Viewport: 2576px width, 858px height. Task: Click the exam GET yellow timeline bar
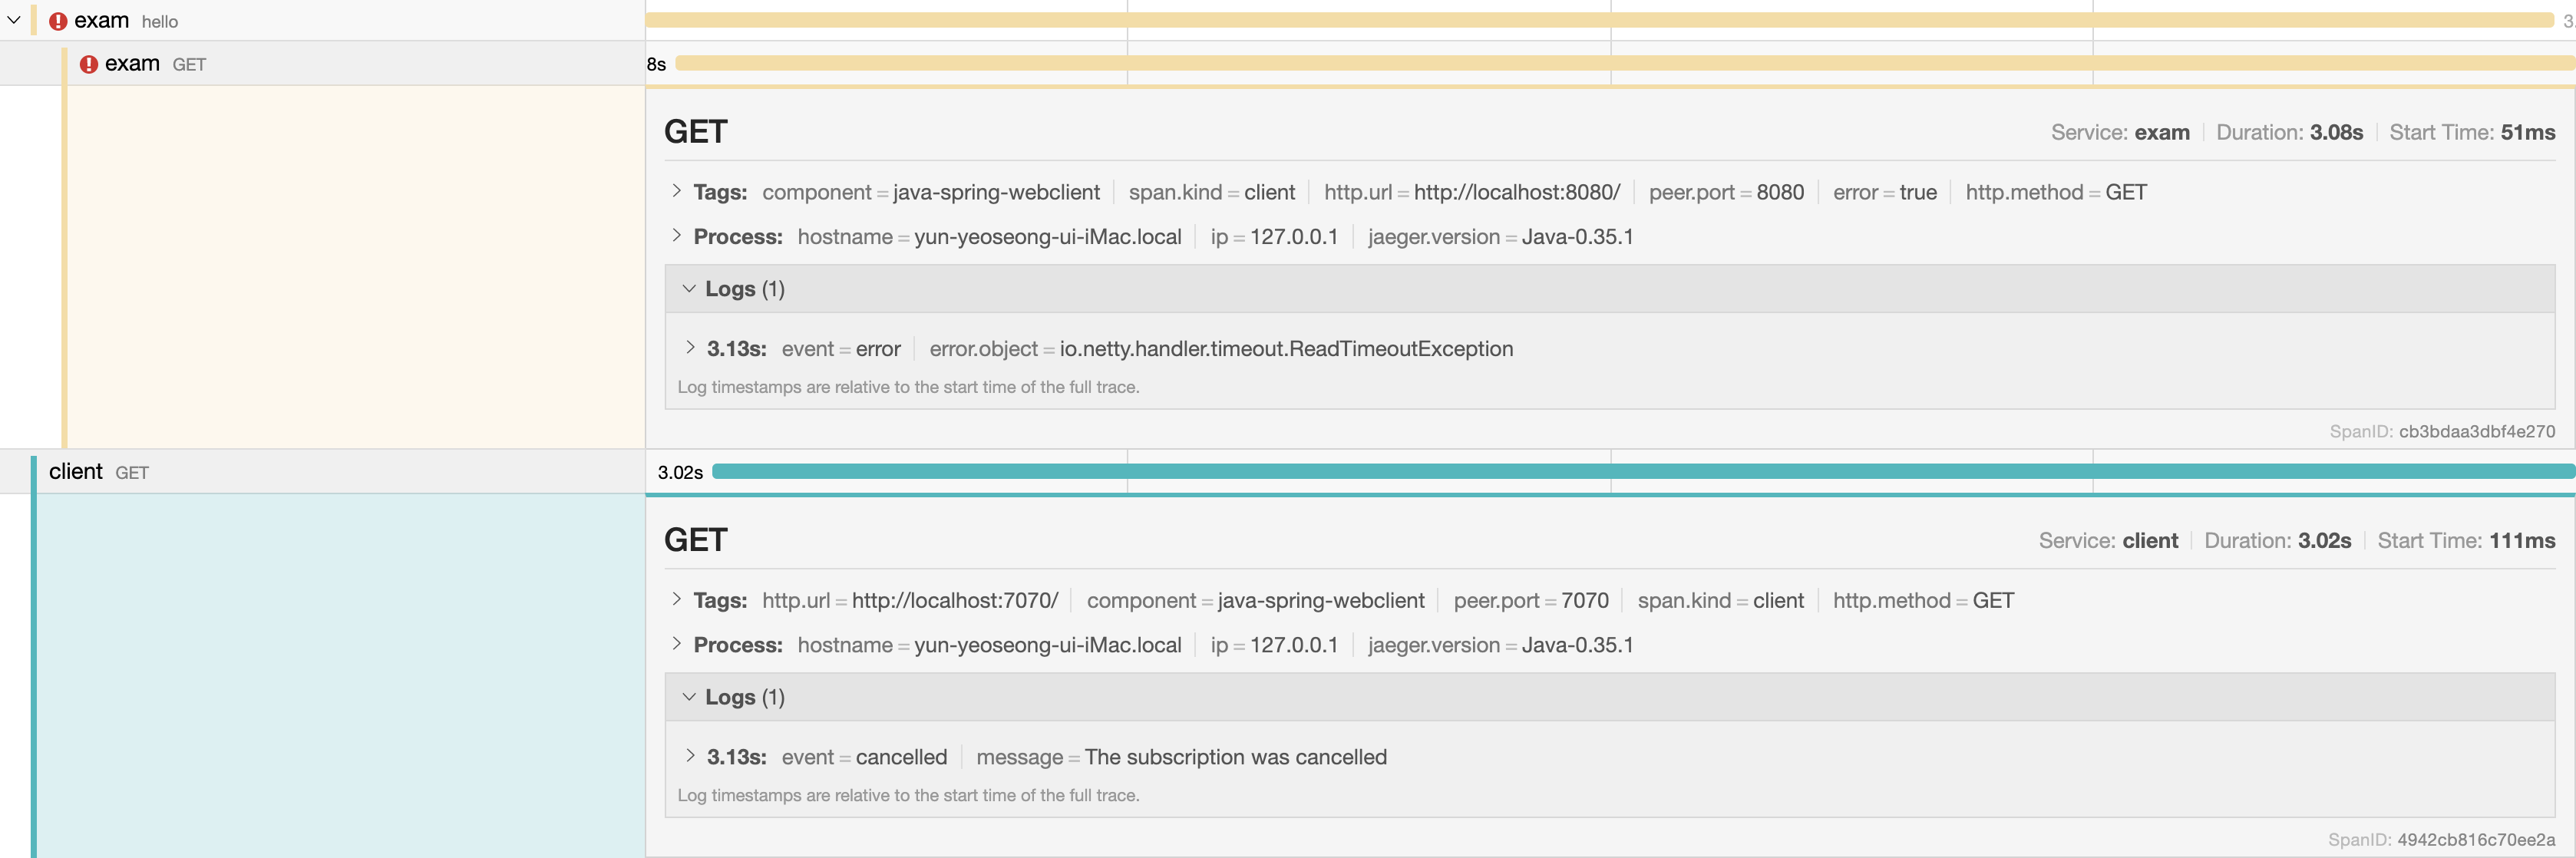point(1625,64)
